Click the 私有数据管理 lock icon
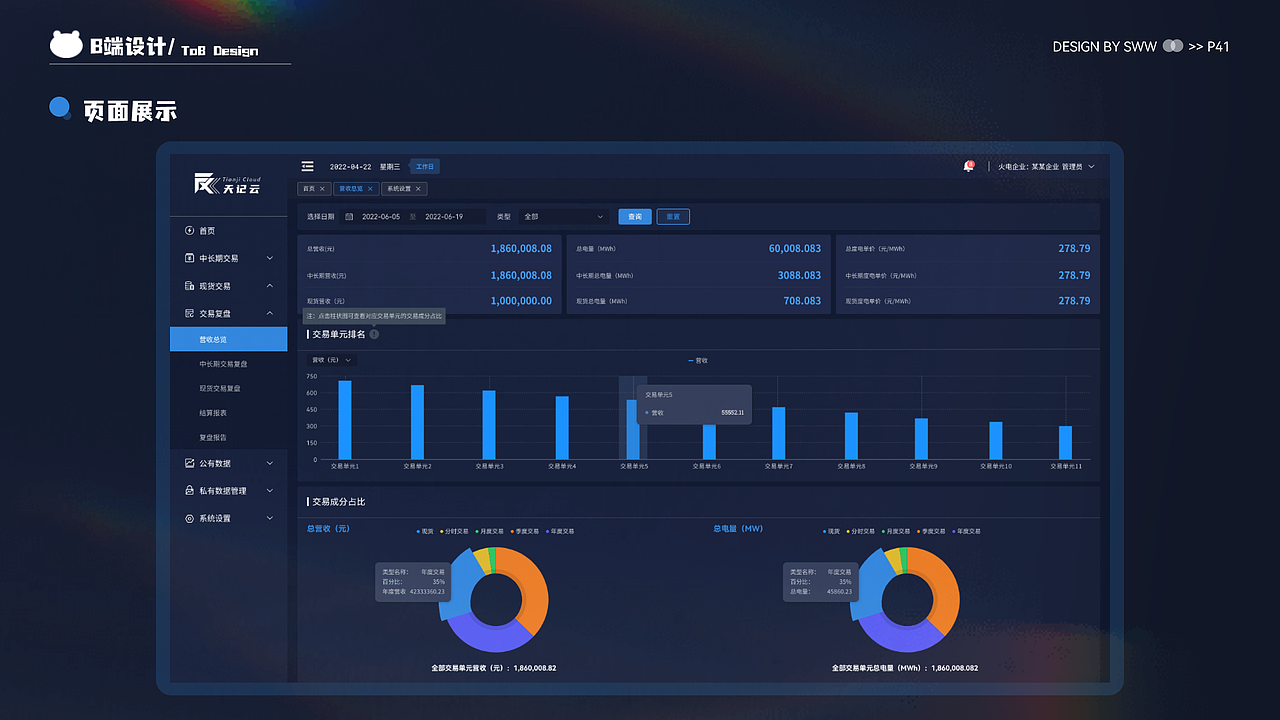 tap(190, 491)
